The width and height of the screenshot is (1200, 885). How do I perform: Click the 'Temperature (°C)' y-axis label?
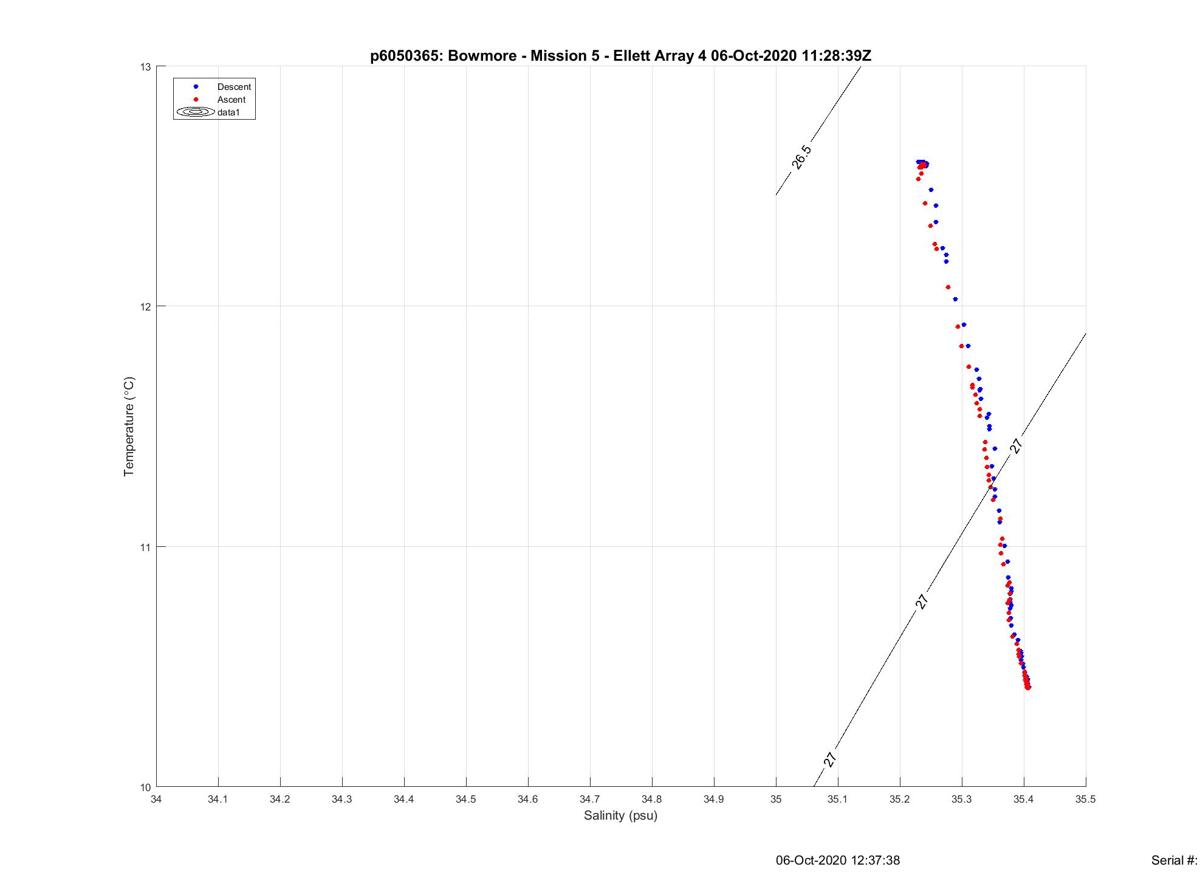pos(128,427)
